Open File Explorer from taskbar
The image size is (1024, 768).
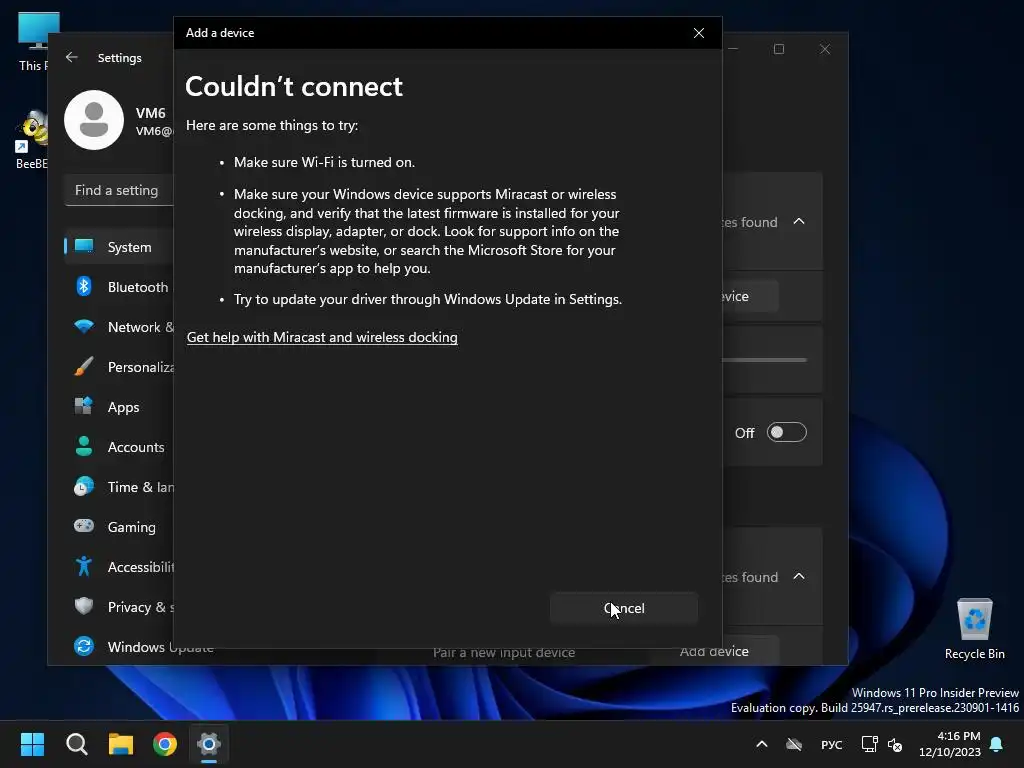click(x=121, y=744)
